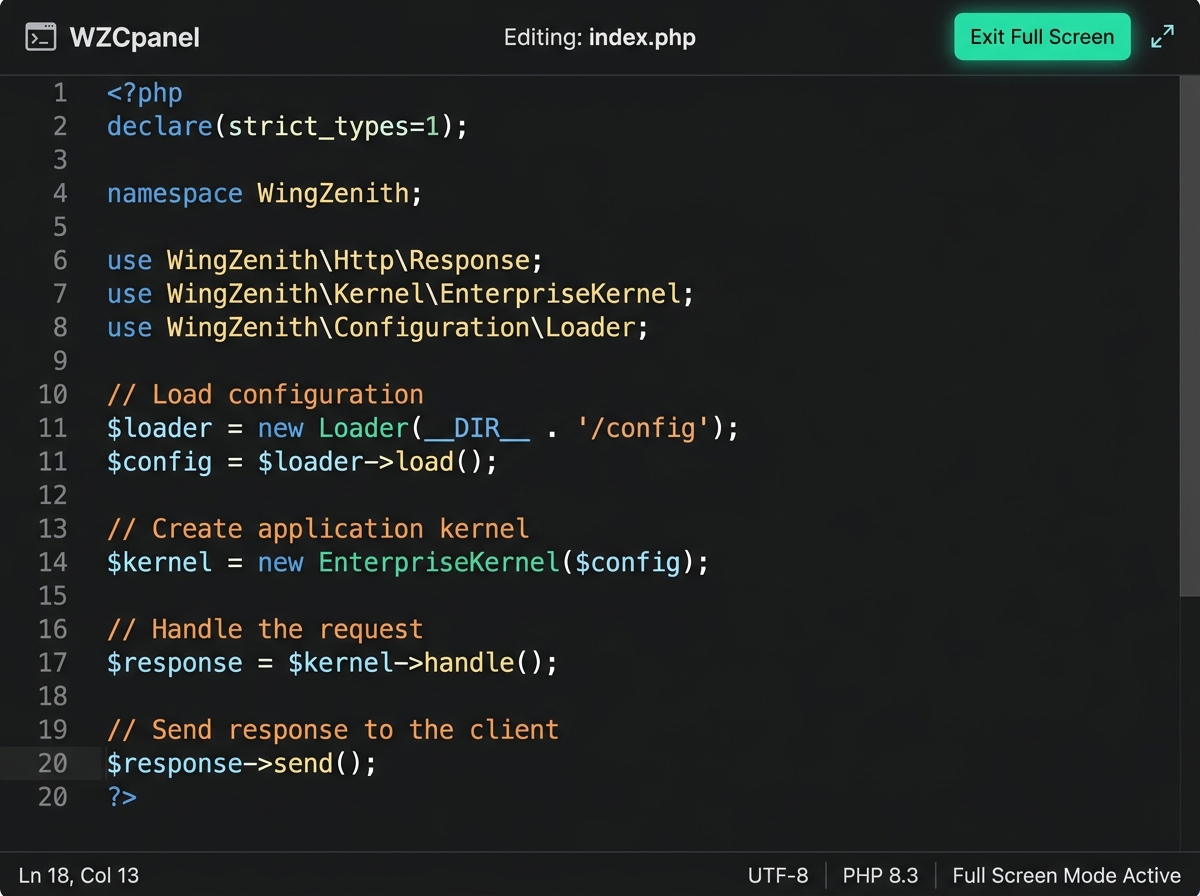This screenshot has height=896, width=1200.
Task: Click the '<?php' opening tag line
Action: tap(145, 93)
